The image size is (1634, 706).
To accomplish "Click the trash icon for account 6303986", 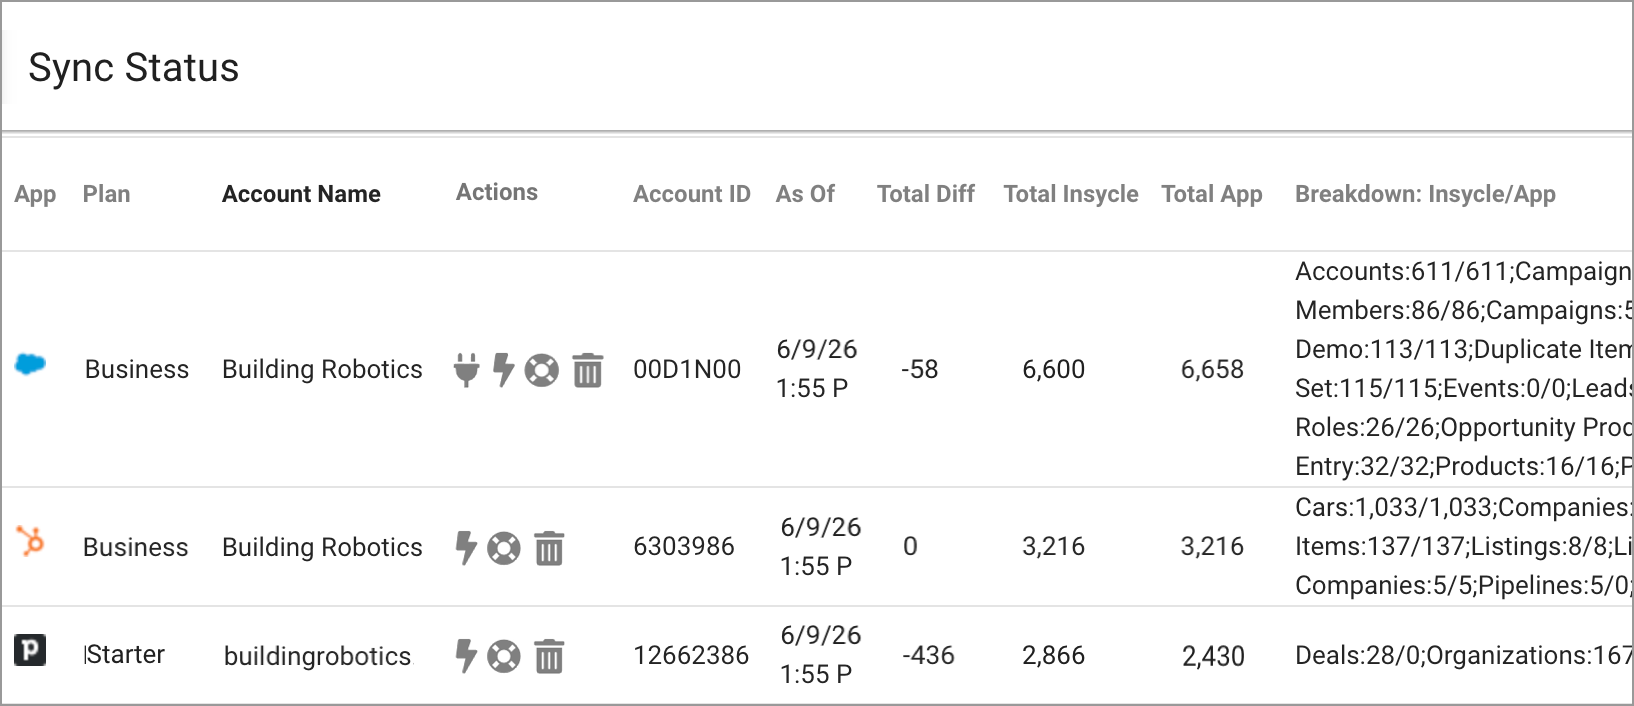I will (x=549, y=548).
